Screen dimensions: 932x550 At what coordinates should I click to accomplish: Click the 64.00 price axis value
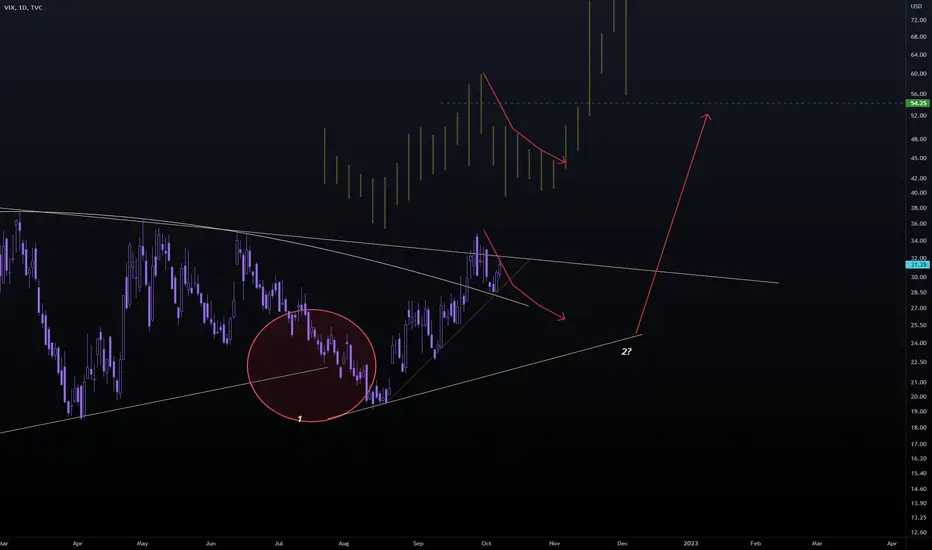918,55
